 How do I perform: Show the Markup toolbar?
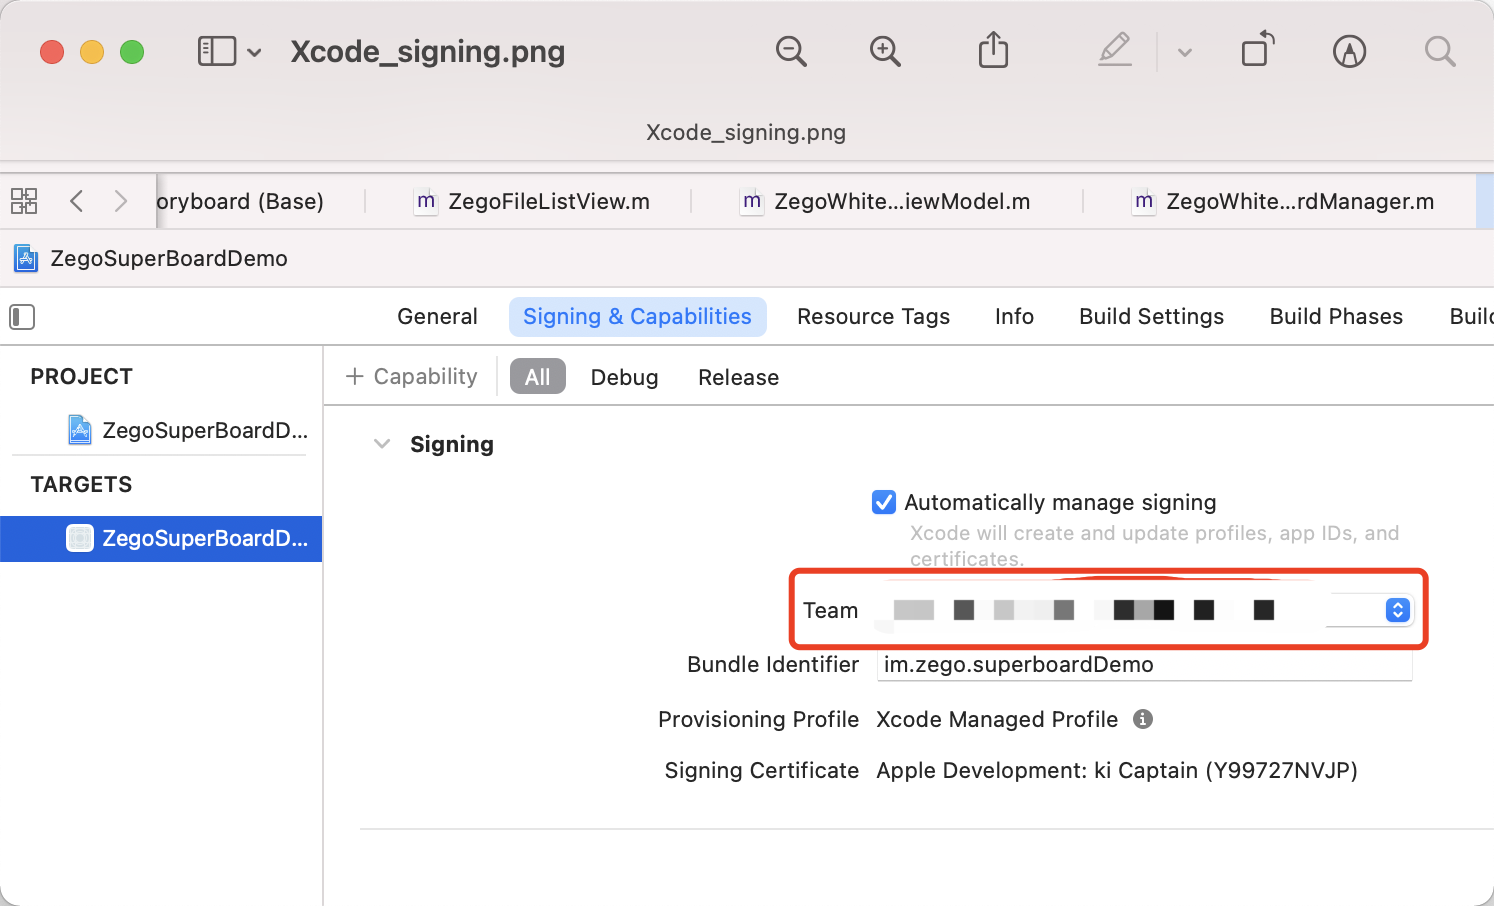coord(1349,51)
